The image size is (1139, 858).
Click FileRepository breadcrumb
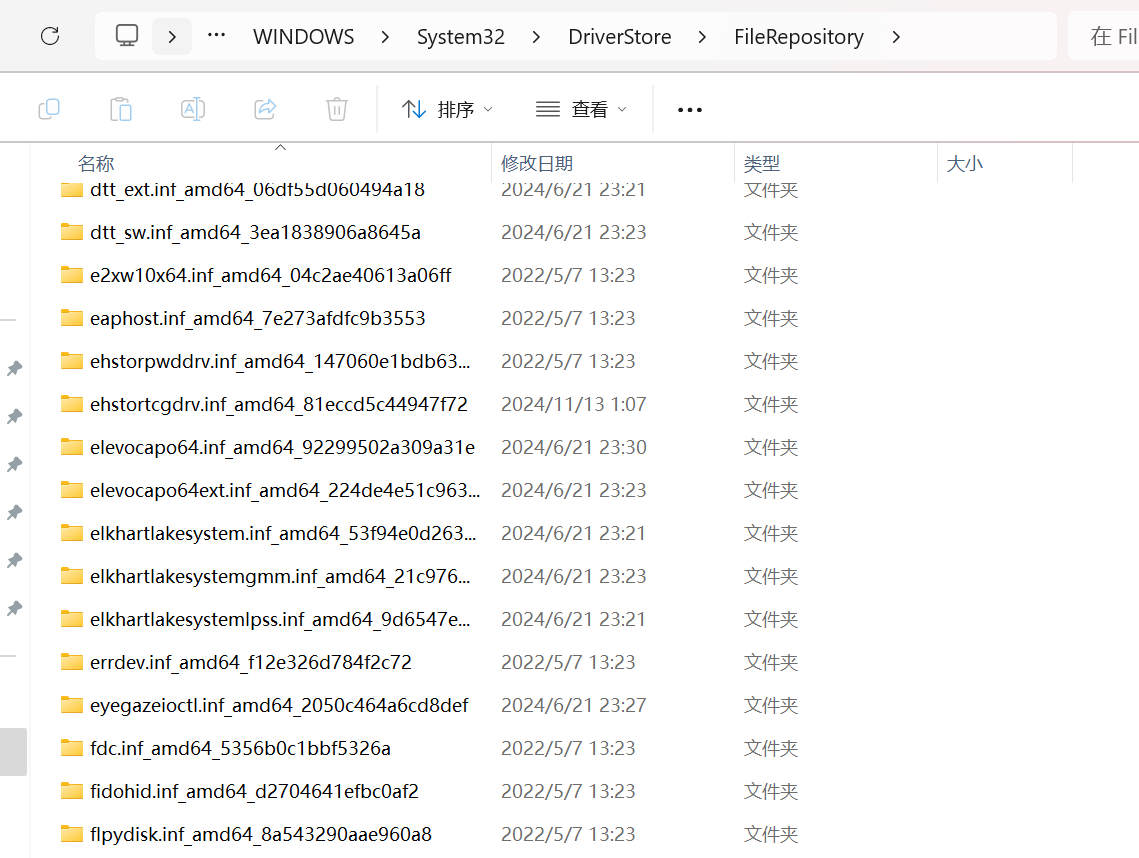[x=798, y=36]
